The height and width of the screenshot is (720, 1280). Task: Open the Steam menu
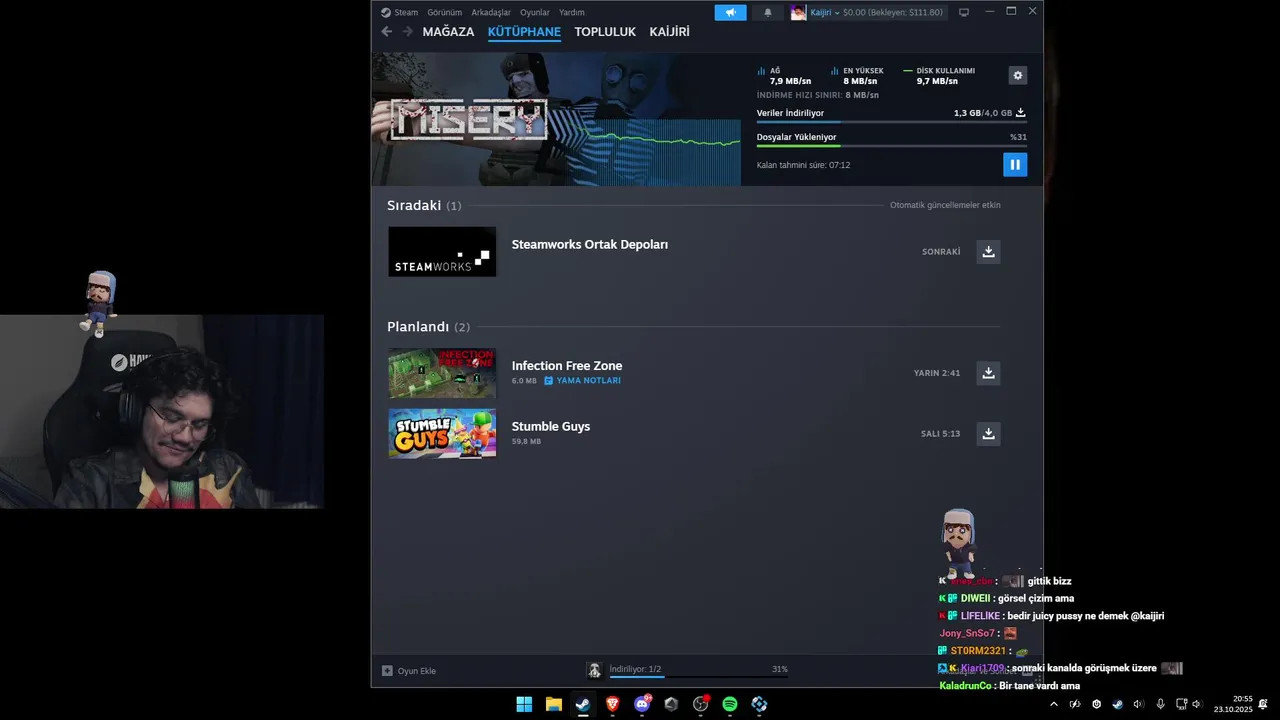(x=400, y=12)
